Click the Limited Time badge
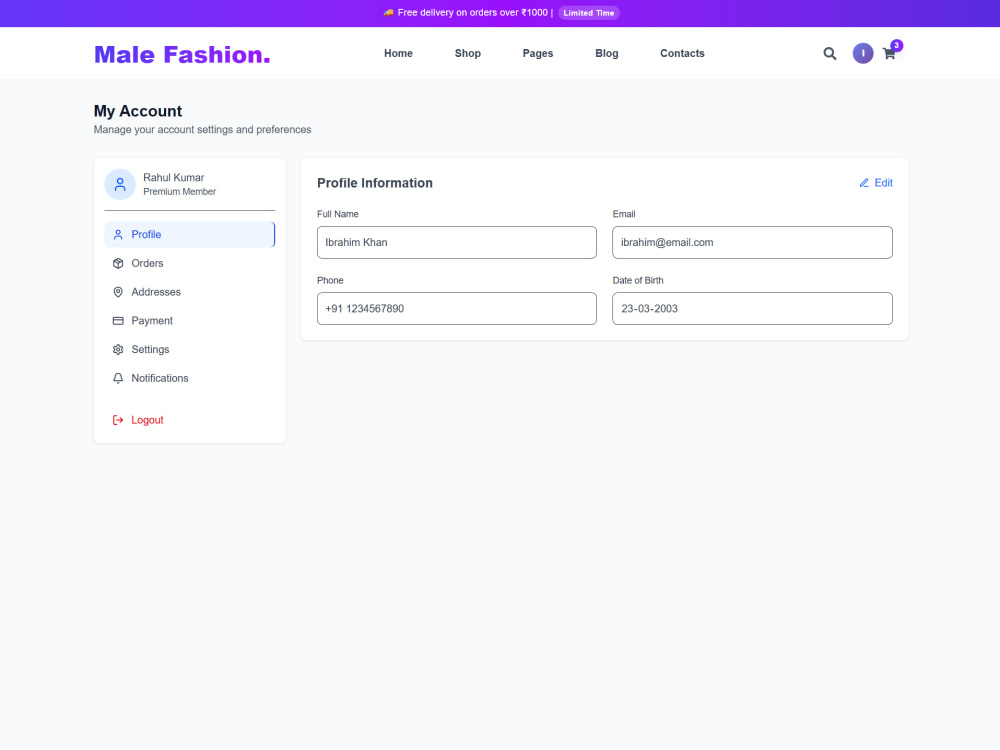Viewport: 1000px width, 750px height. (x=588, y=13)
